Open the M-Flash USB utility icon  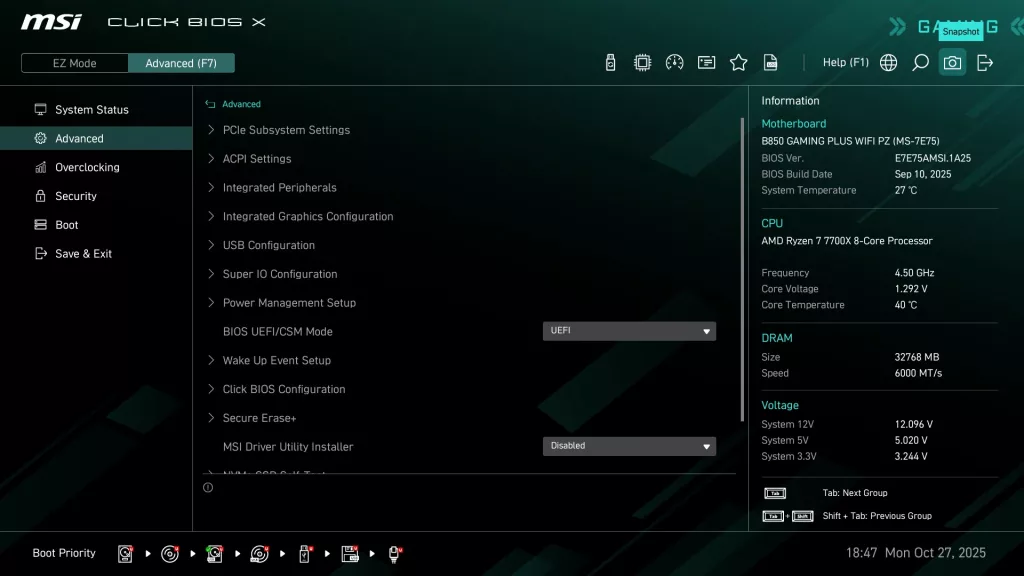[610, 62]
